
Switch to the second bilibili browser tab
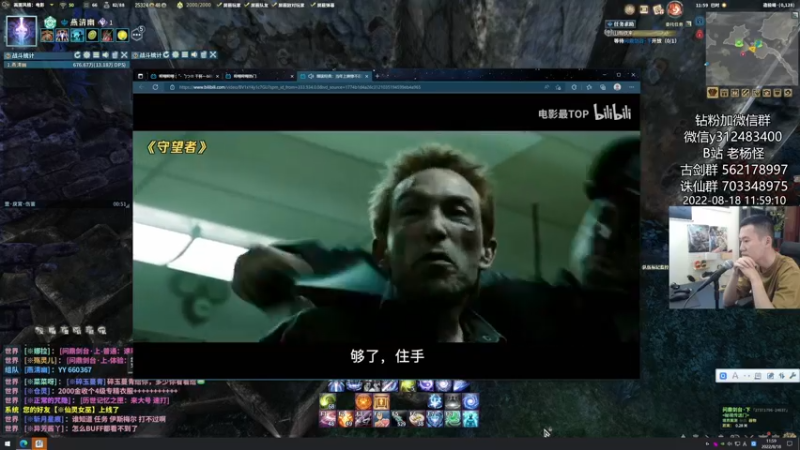[259, 76]
